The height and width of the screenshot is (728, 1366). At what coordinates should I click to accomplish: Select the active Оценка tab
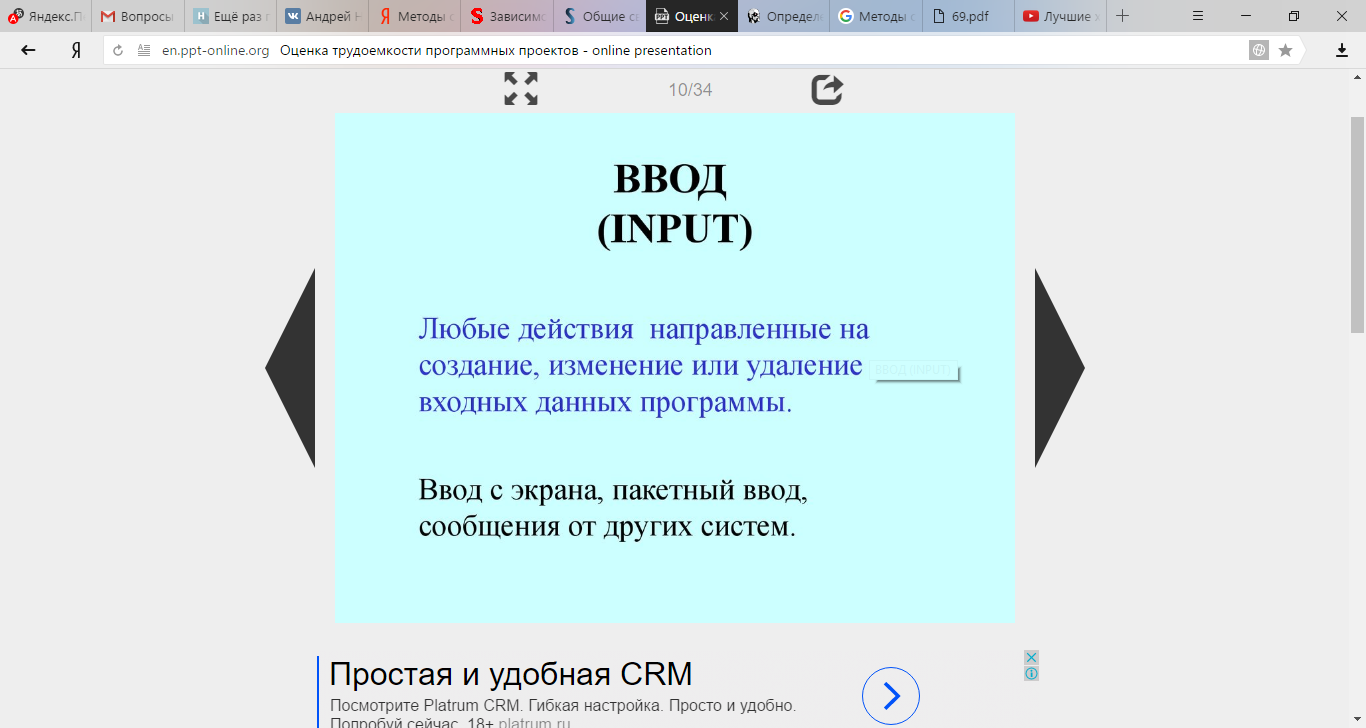point(692,16)
